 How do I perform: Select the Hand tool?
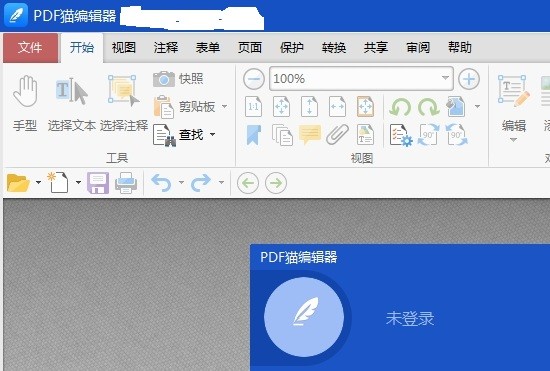[x=25, y=102]
